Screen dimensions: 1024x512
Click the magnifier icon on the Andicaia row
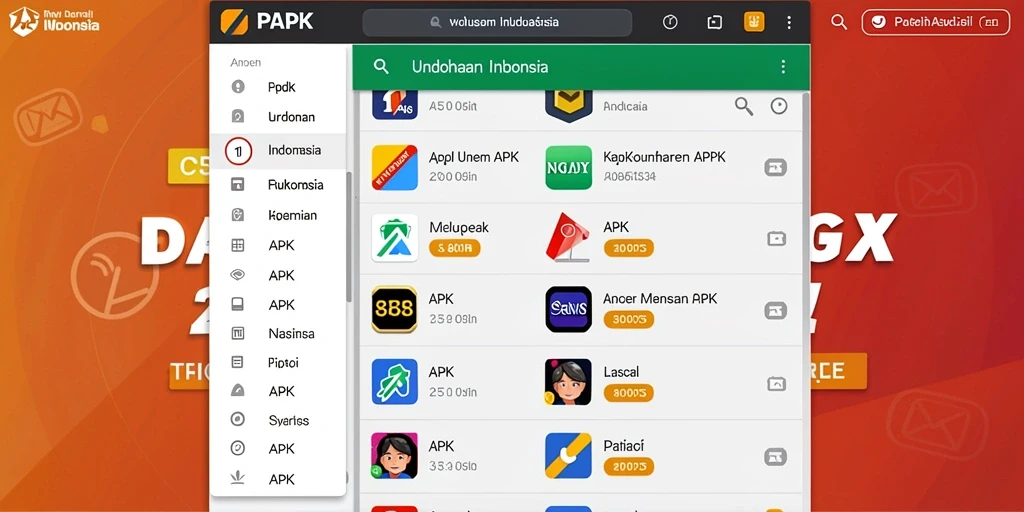tap(744, 106)
